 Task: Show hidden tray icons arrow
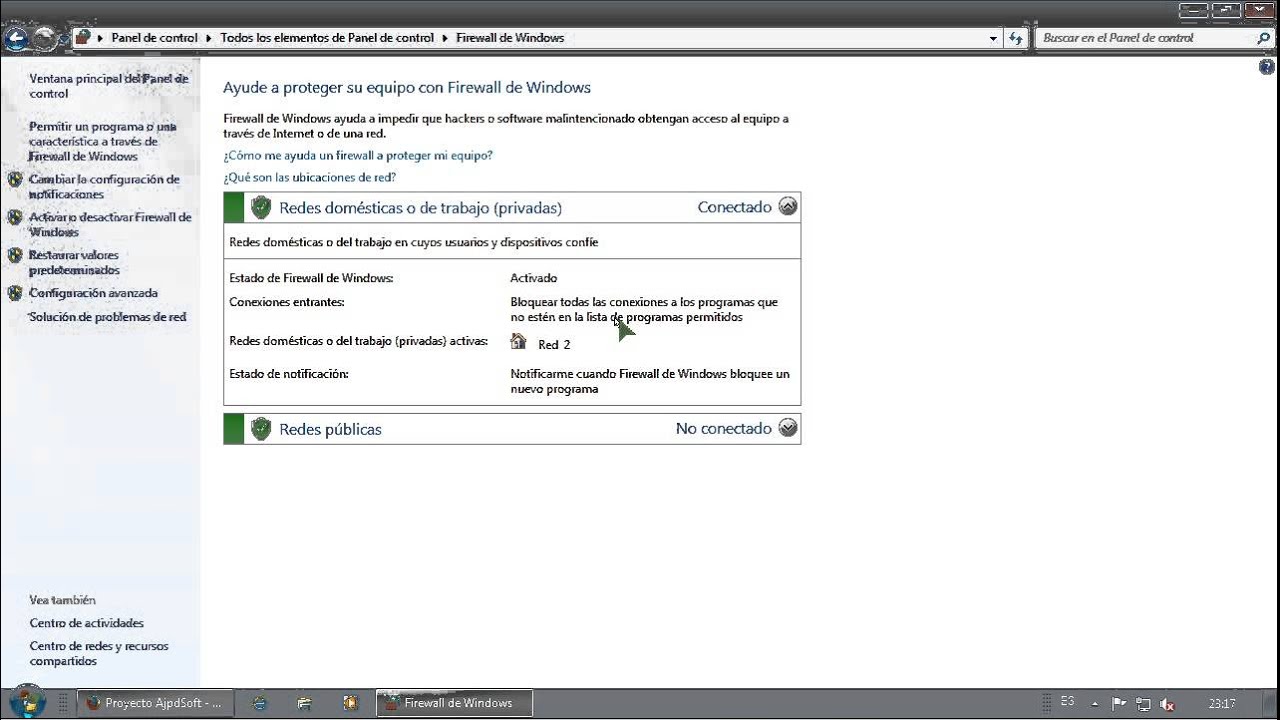coord(1095,704)
